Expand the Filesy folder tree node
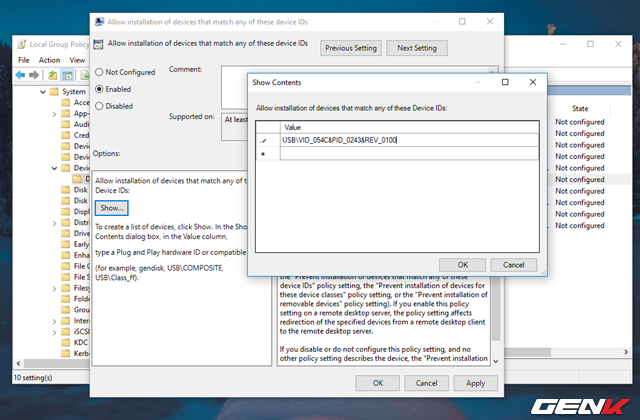Viewport: 640px width, 420px height. (53, 288)
